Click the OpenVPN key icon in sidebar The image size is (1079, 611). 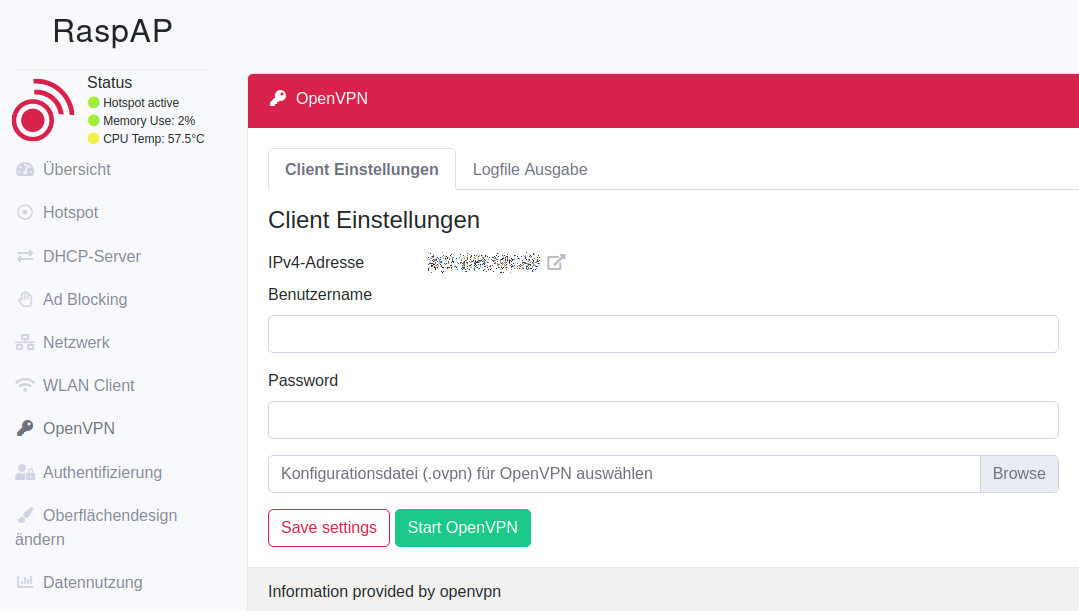(x=25, y=428)
